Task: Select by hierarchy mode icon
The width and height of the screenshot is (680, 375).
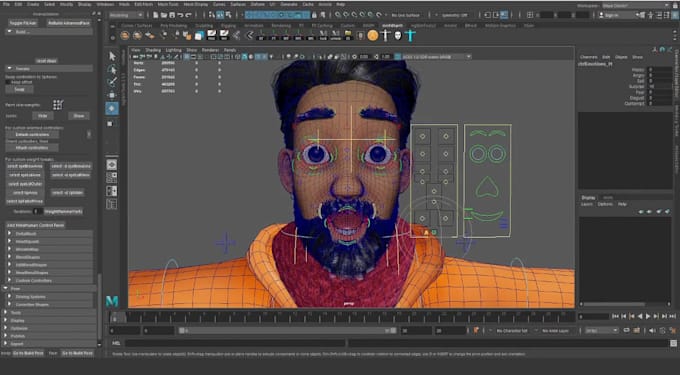Action: [x=212, y=15]
